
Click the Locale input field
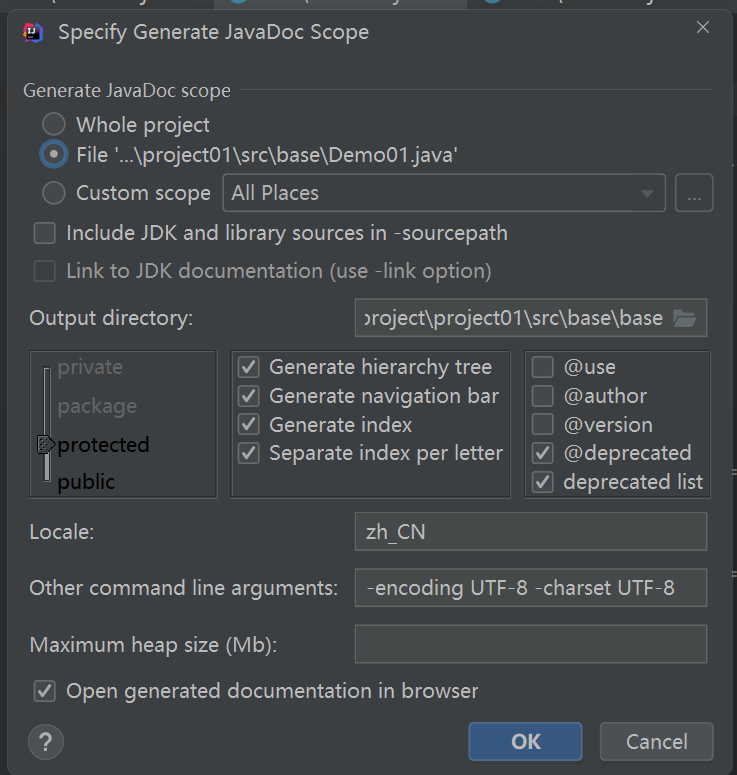point(530,532)
